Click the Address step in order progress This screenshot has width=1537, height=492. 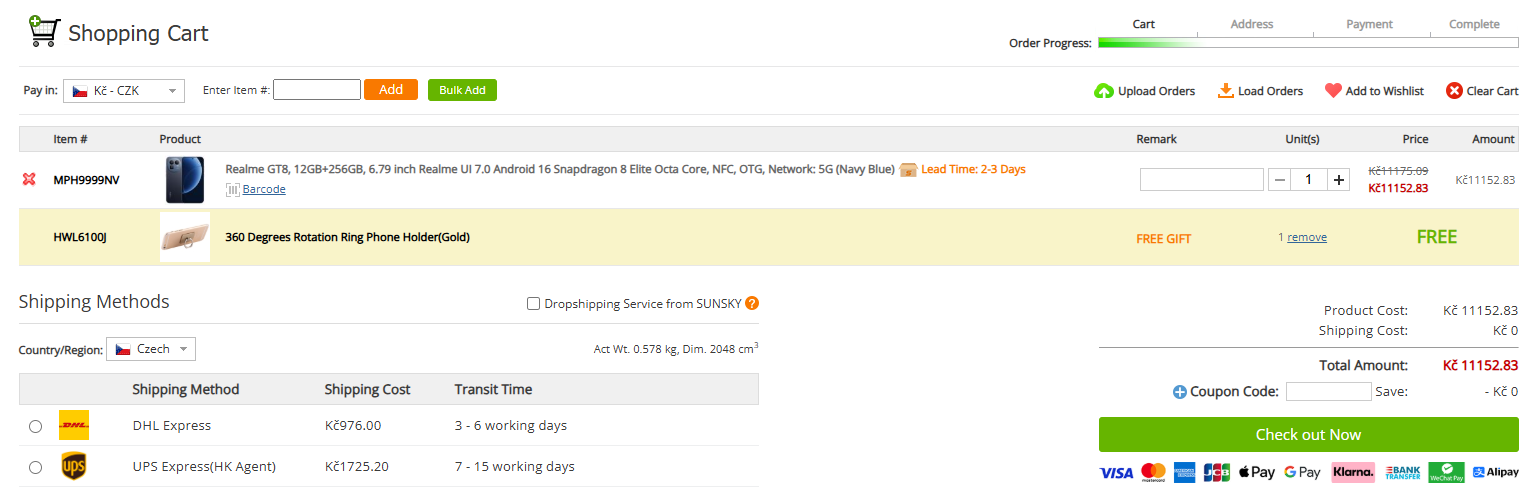point(1252,24)
